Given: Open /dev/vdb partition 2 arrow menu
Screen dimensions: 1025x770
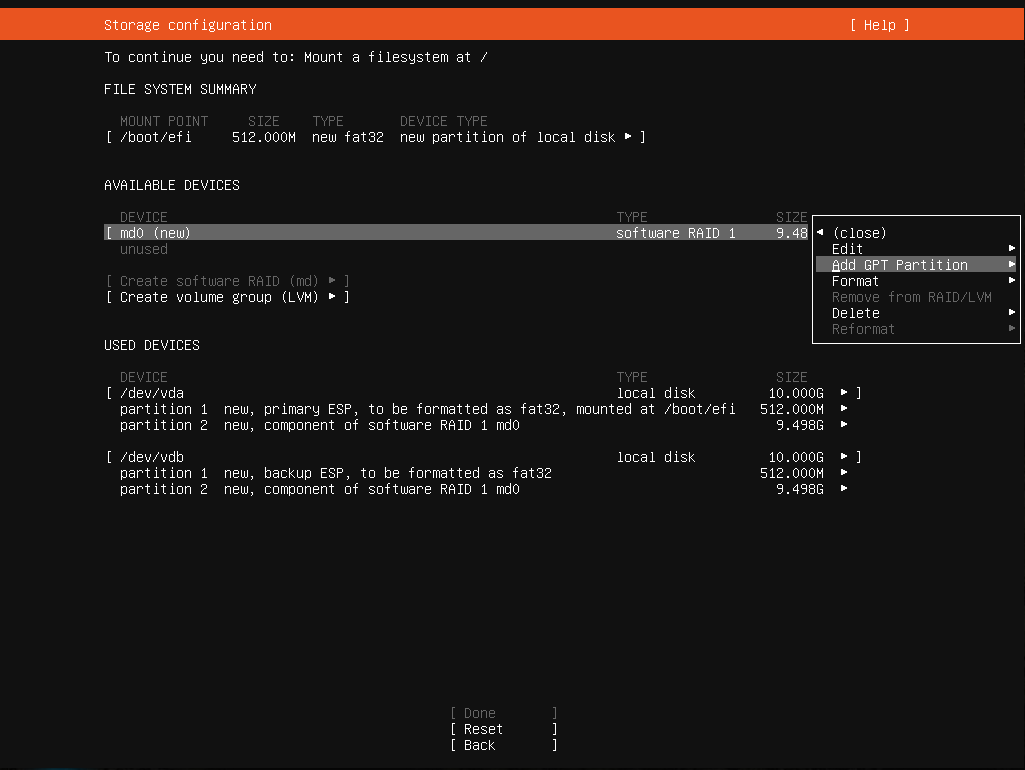Looking at the screenshot, I should [x=845, y=489].
